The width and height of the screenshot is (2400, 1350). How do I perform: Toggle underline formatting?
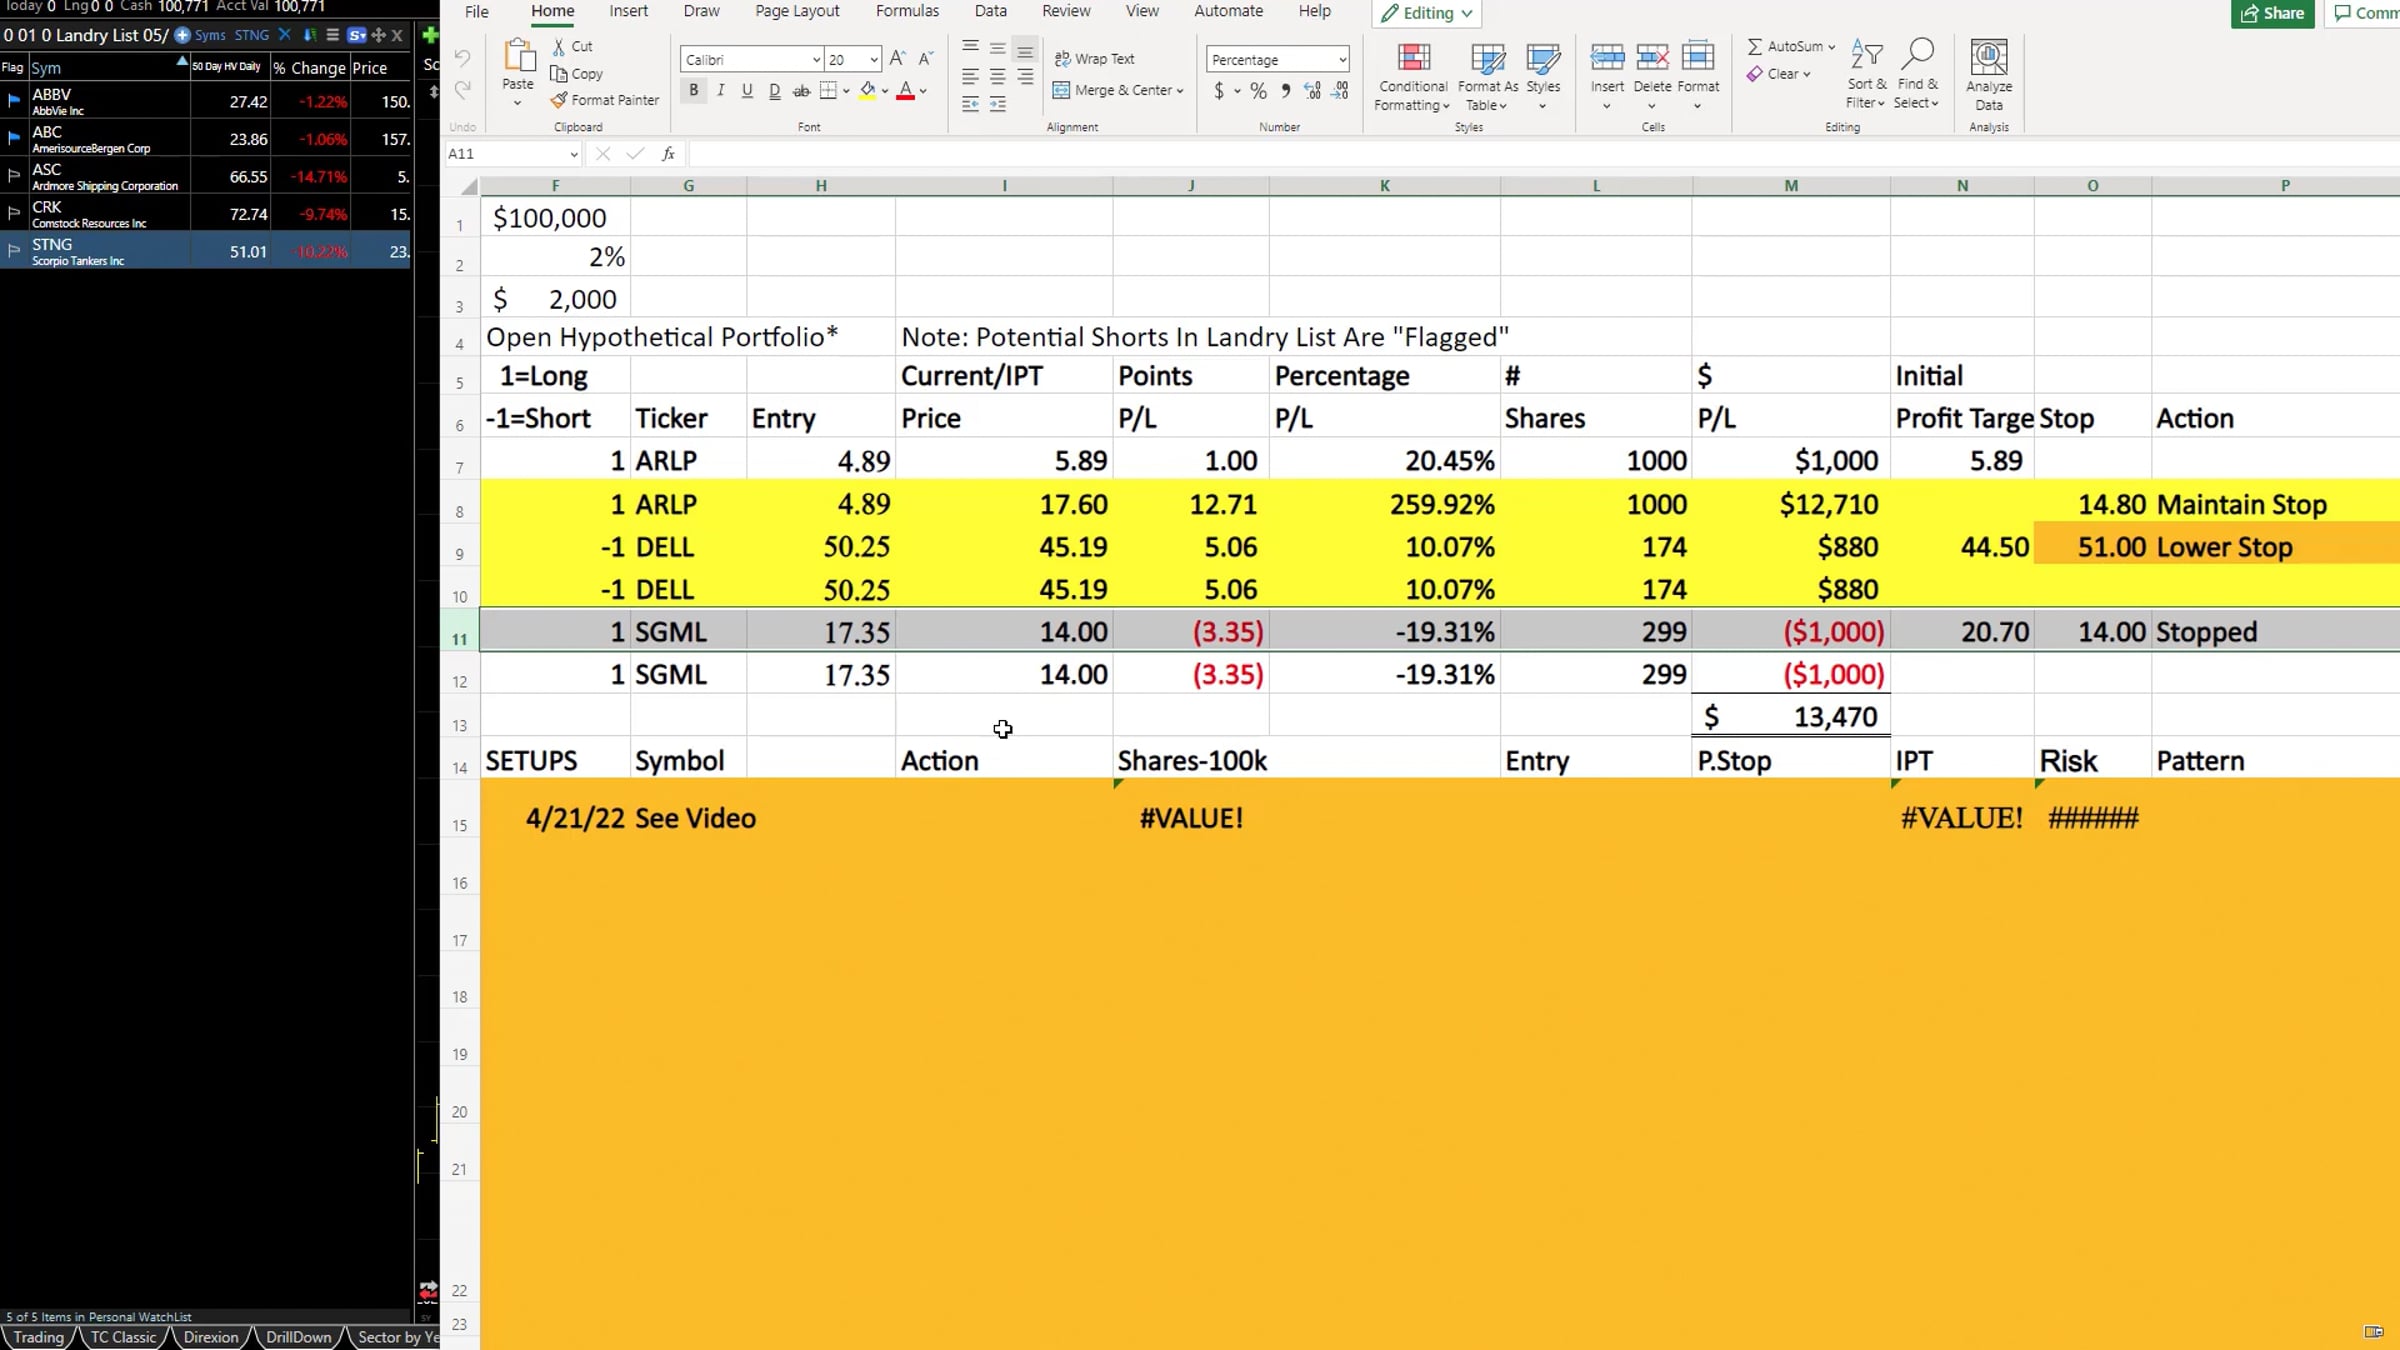coord(747,90)
